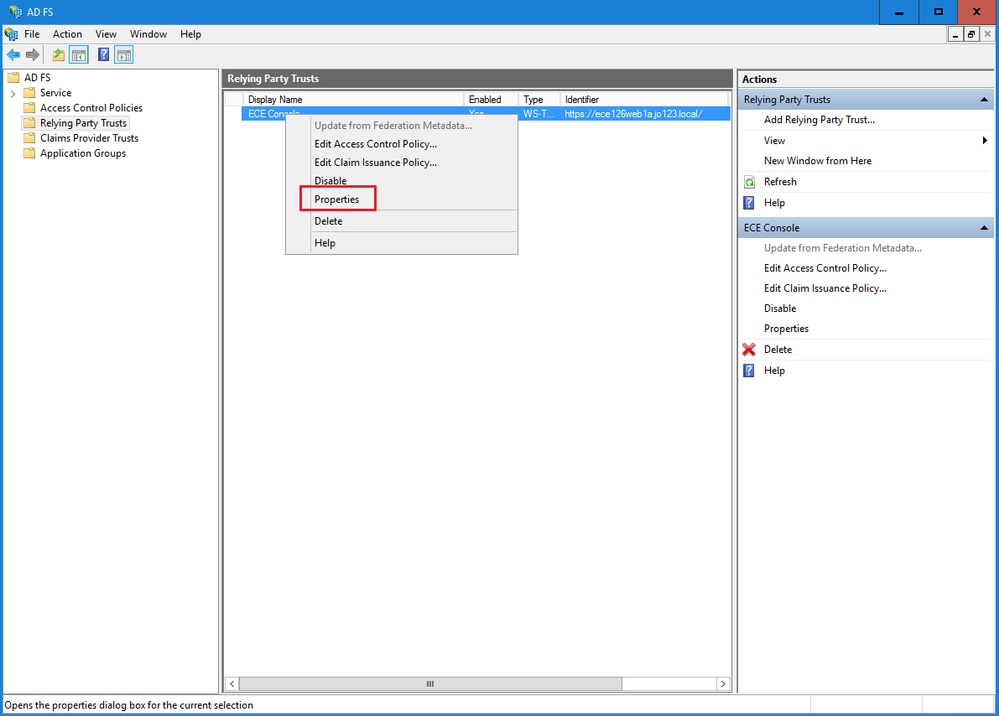Open the Help menu in menu bar
This screenshot has width=999, height=716.
point(190,34)
